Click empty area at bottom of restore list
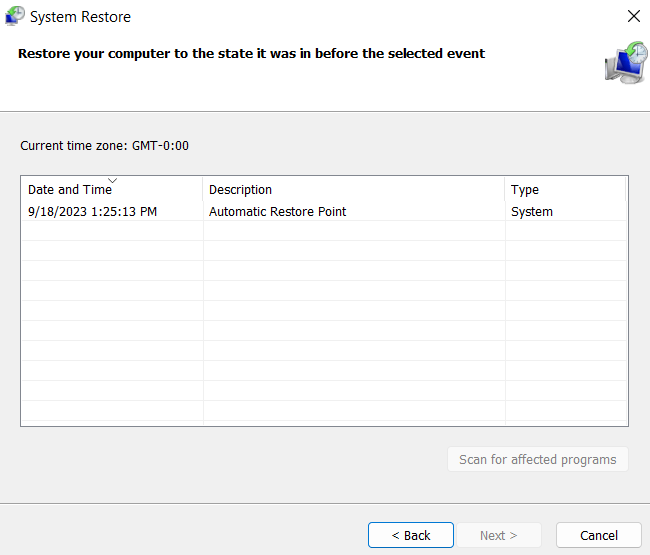The image size is (650, 555). point(324,412)
